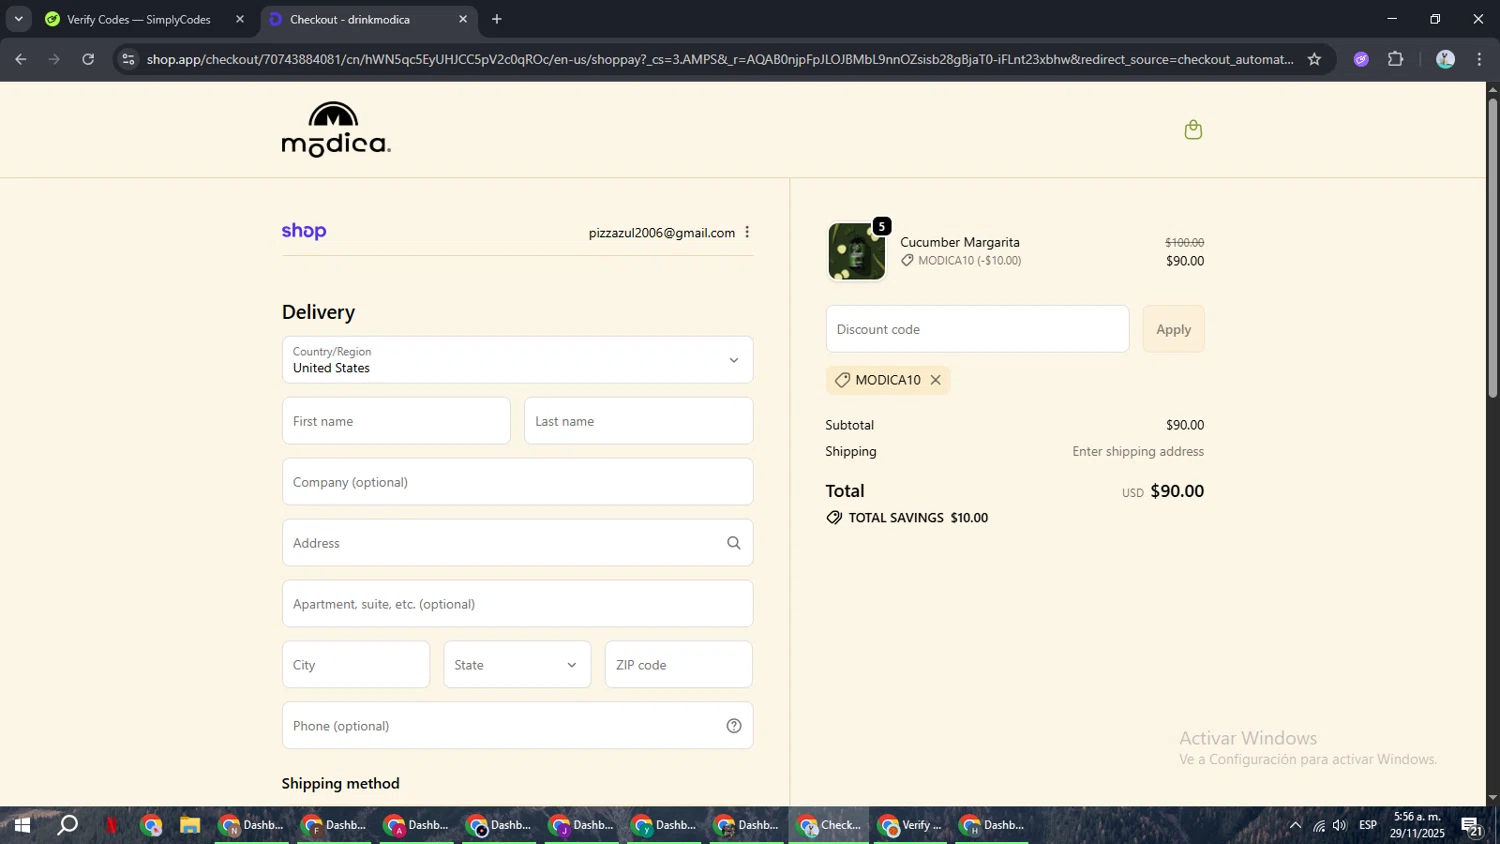This screenshot has width=1500, height=844.
Task: Expand the Country/Region dropdown
Action: 517,360
